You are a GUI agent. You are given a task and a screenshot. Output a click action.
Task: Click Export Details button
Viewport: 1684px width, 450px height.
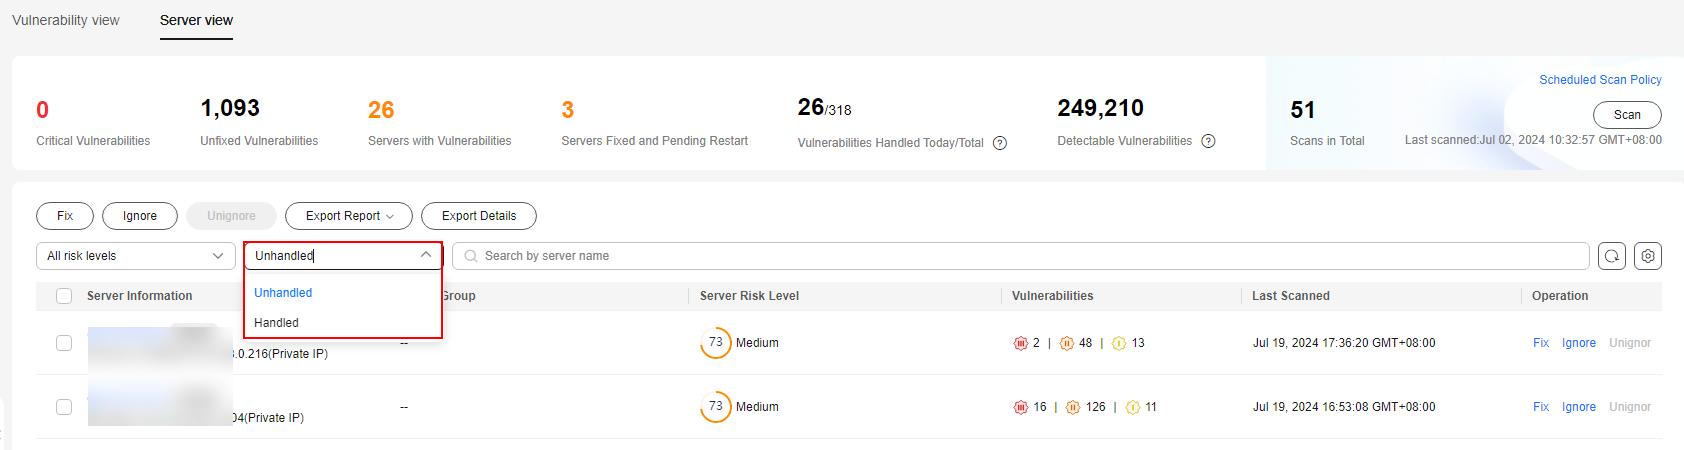pos(479,216)
